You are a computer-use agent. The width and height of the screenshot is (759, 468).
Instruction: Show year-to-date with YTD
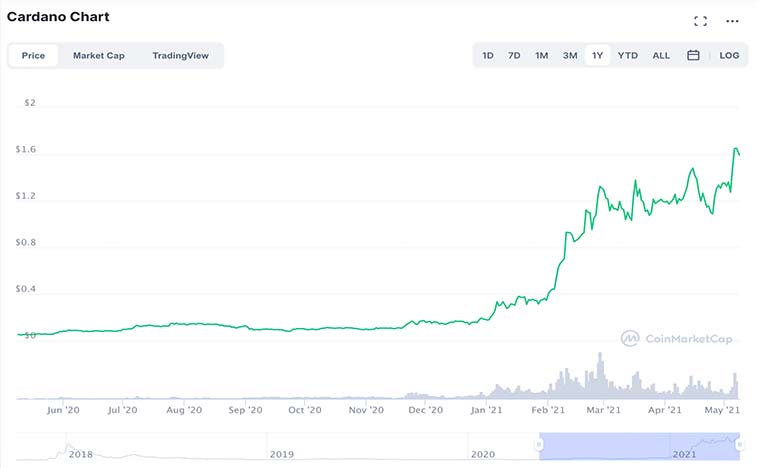pos(627,55)
